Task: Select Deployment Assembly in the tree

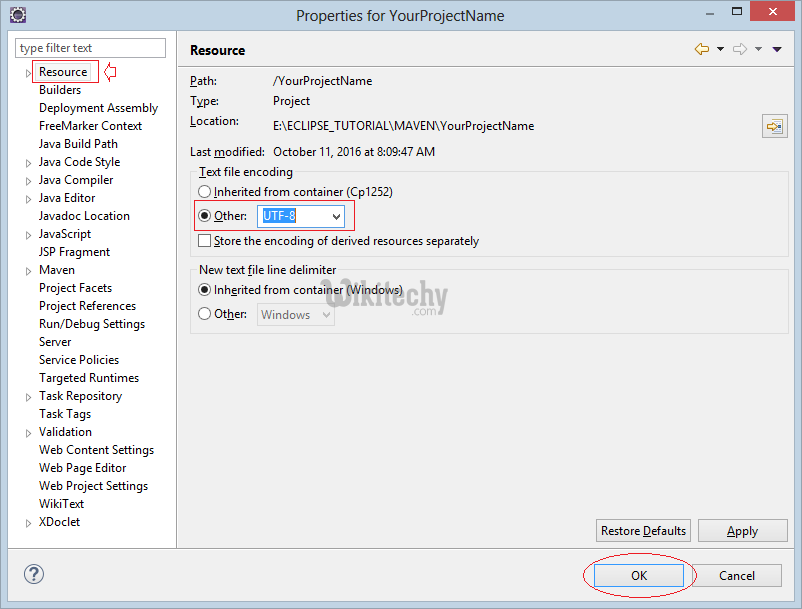Action: pyautogui.click(x=98, y=108)
